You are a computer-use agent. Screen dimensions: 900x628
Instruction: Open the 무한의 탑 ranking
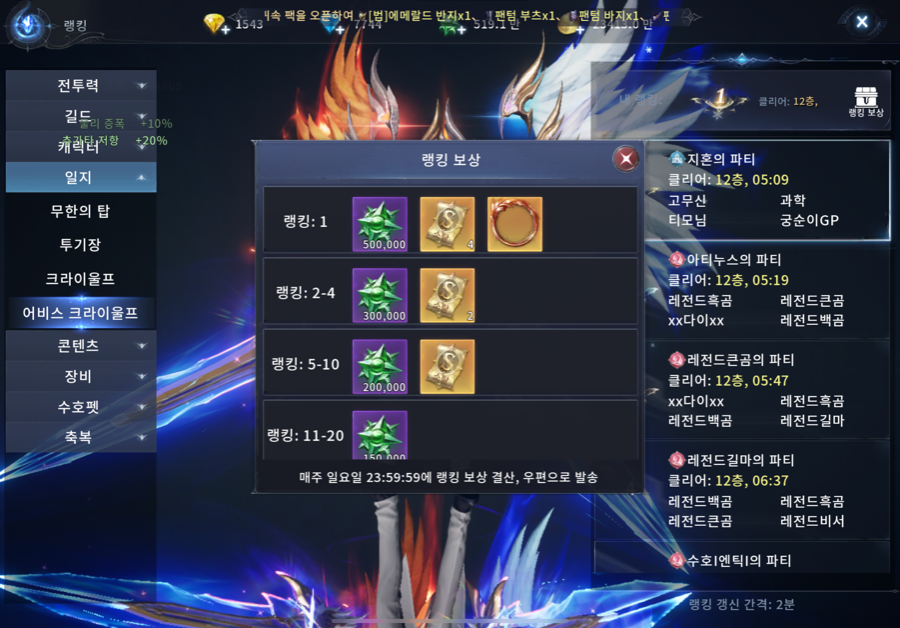81,211
